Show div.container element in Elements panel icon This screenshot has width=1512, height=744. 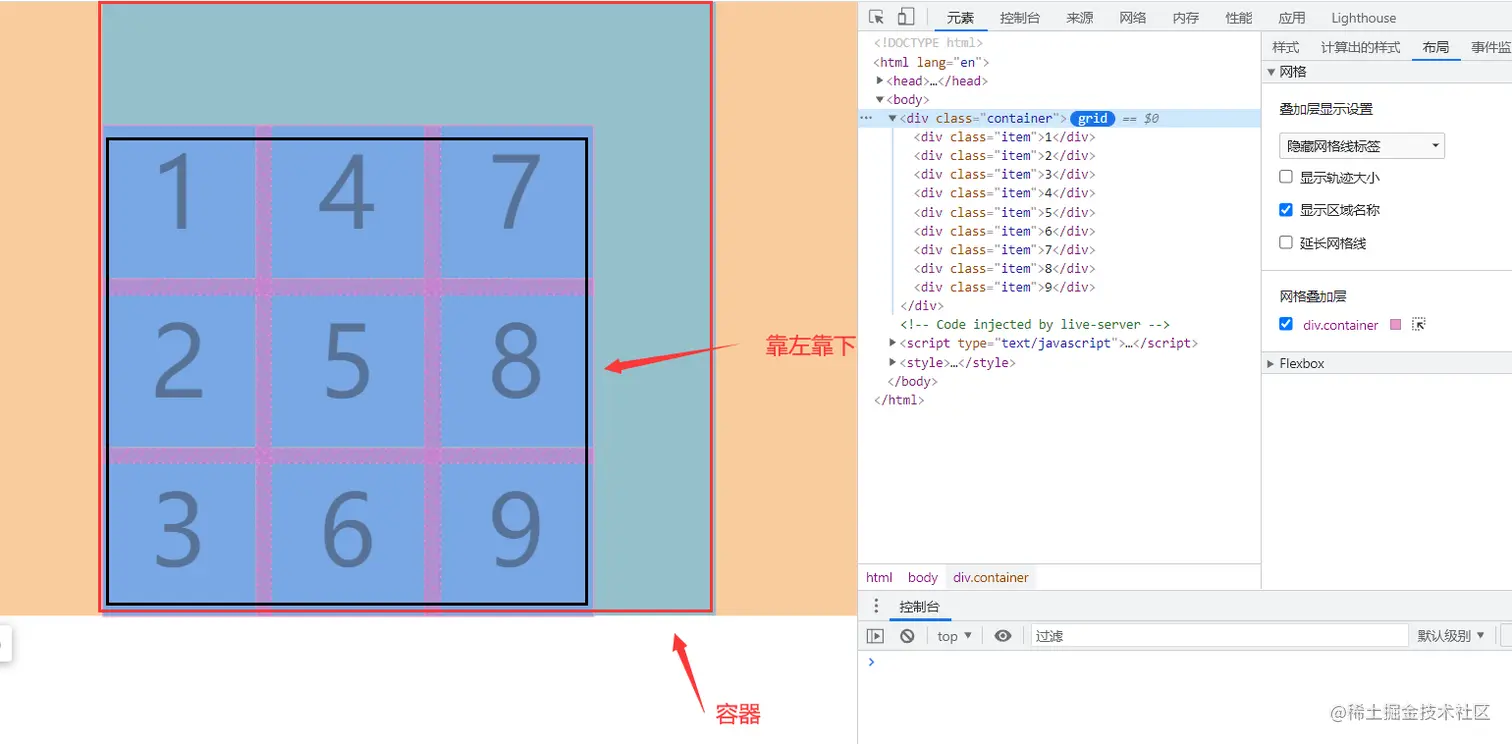pyautogui.click(x=1419, y=325)
